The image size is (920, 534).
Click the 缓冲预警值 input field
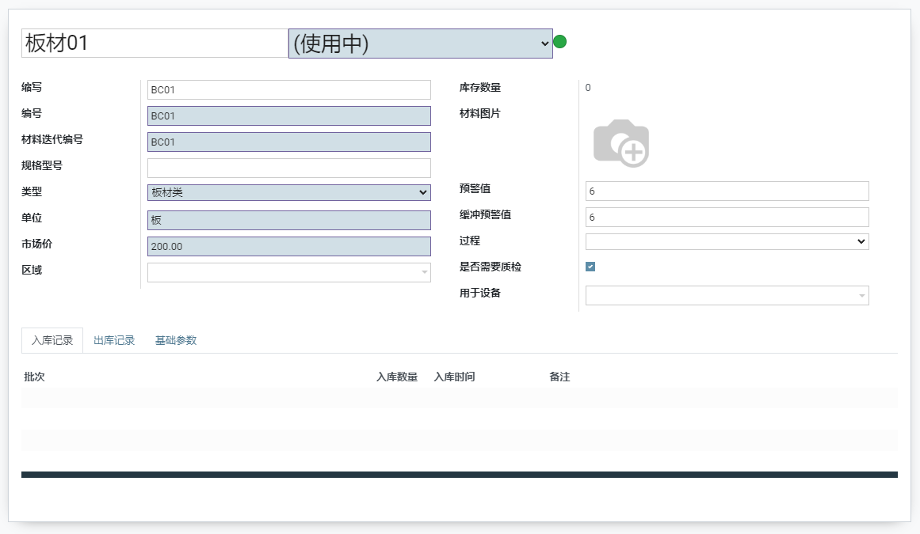coord(726,217)
